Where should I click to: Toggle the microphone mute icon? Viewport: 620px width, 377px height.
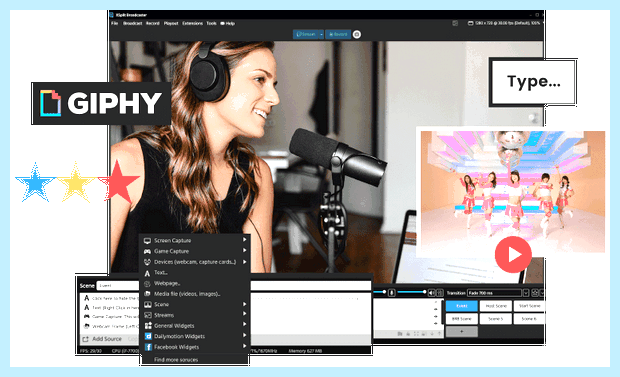(x=391, y=293)
